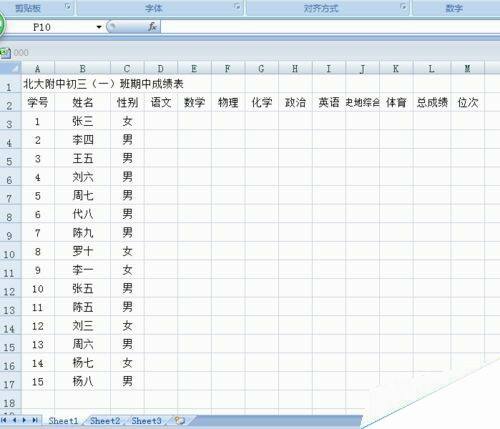
Task: Click the 姓名 header cell
Action: click(83, 102)
